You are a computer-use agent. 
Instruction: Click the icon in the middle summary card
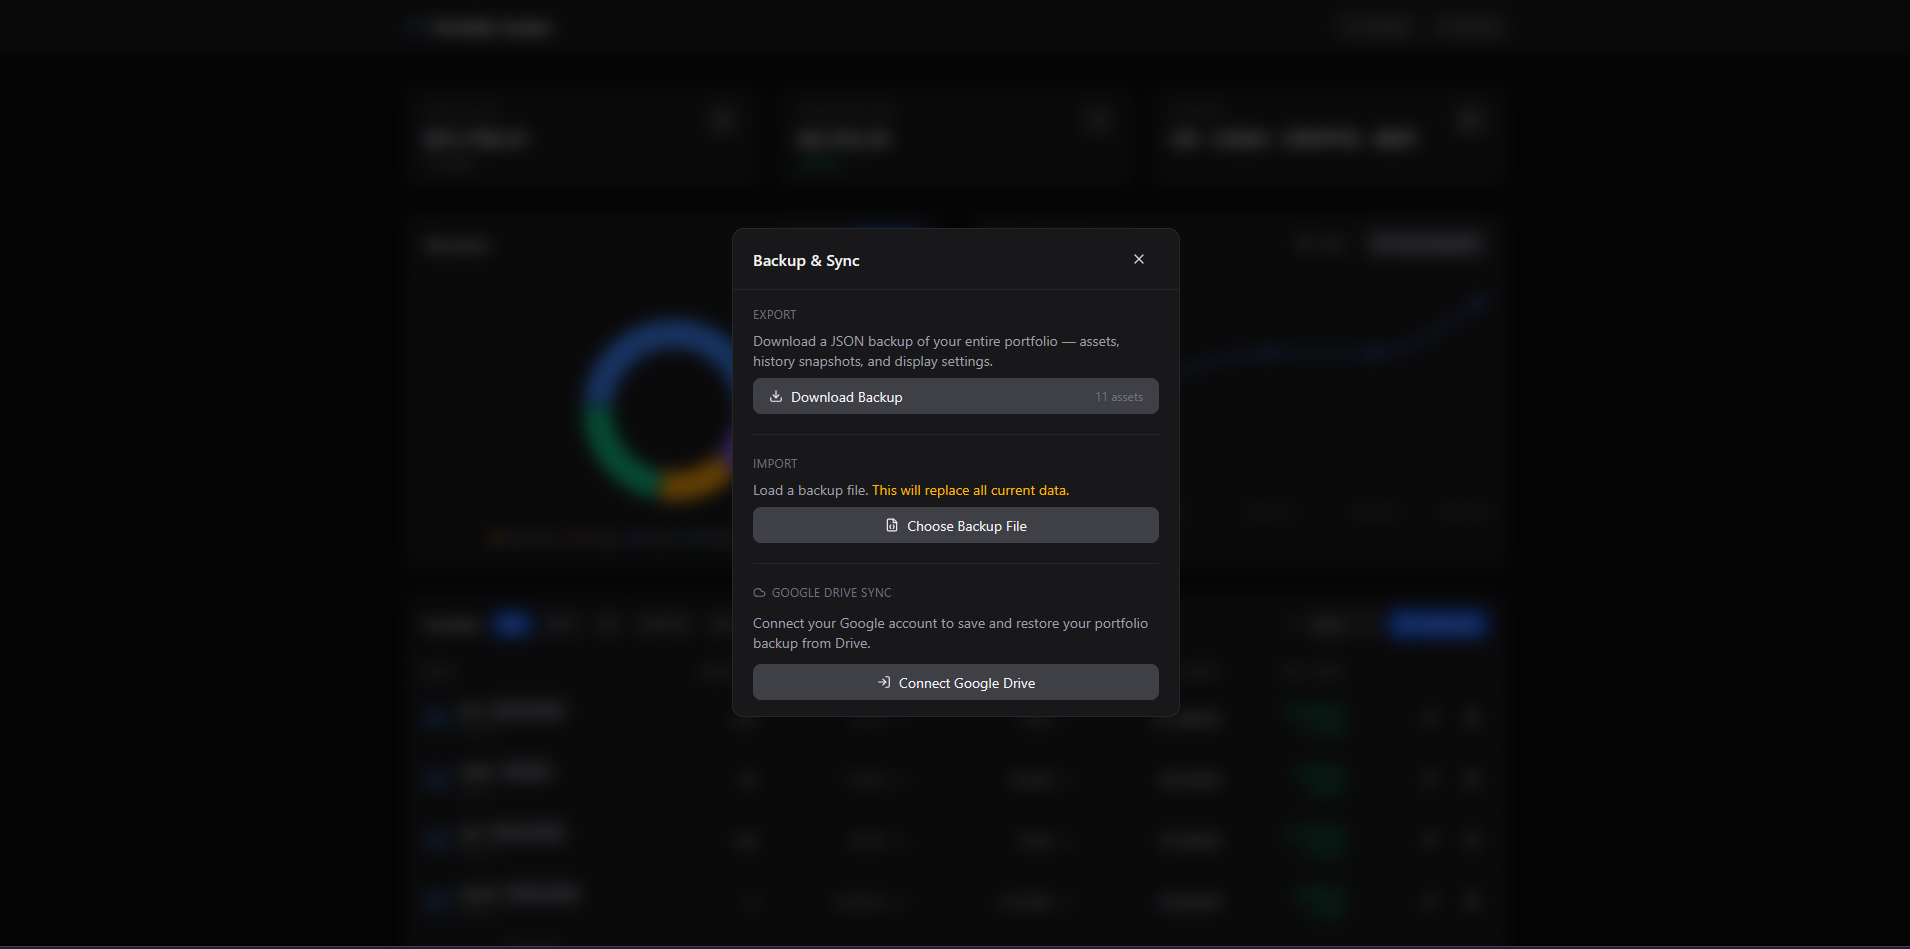pyautogui.click(x=1097, y=119)
